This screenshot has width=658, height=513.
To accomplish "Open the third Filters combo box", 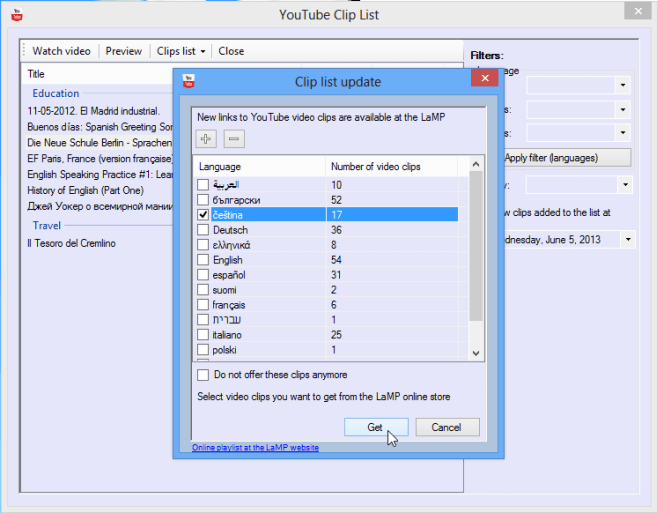I will tap(623, 133).
